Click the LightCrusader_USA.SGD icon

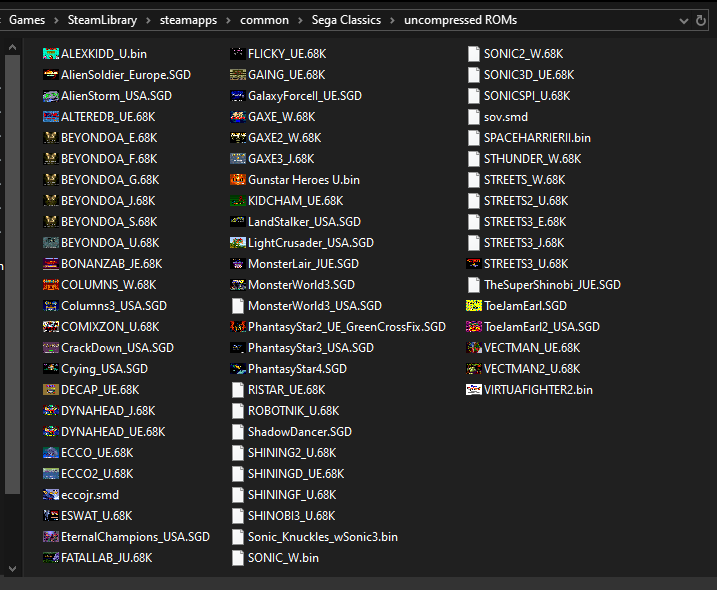238,243
